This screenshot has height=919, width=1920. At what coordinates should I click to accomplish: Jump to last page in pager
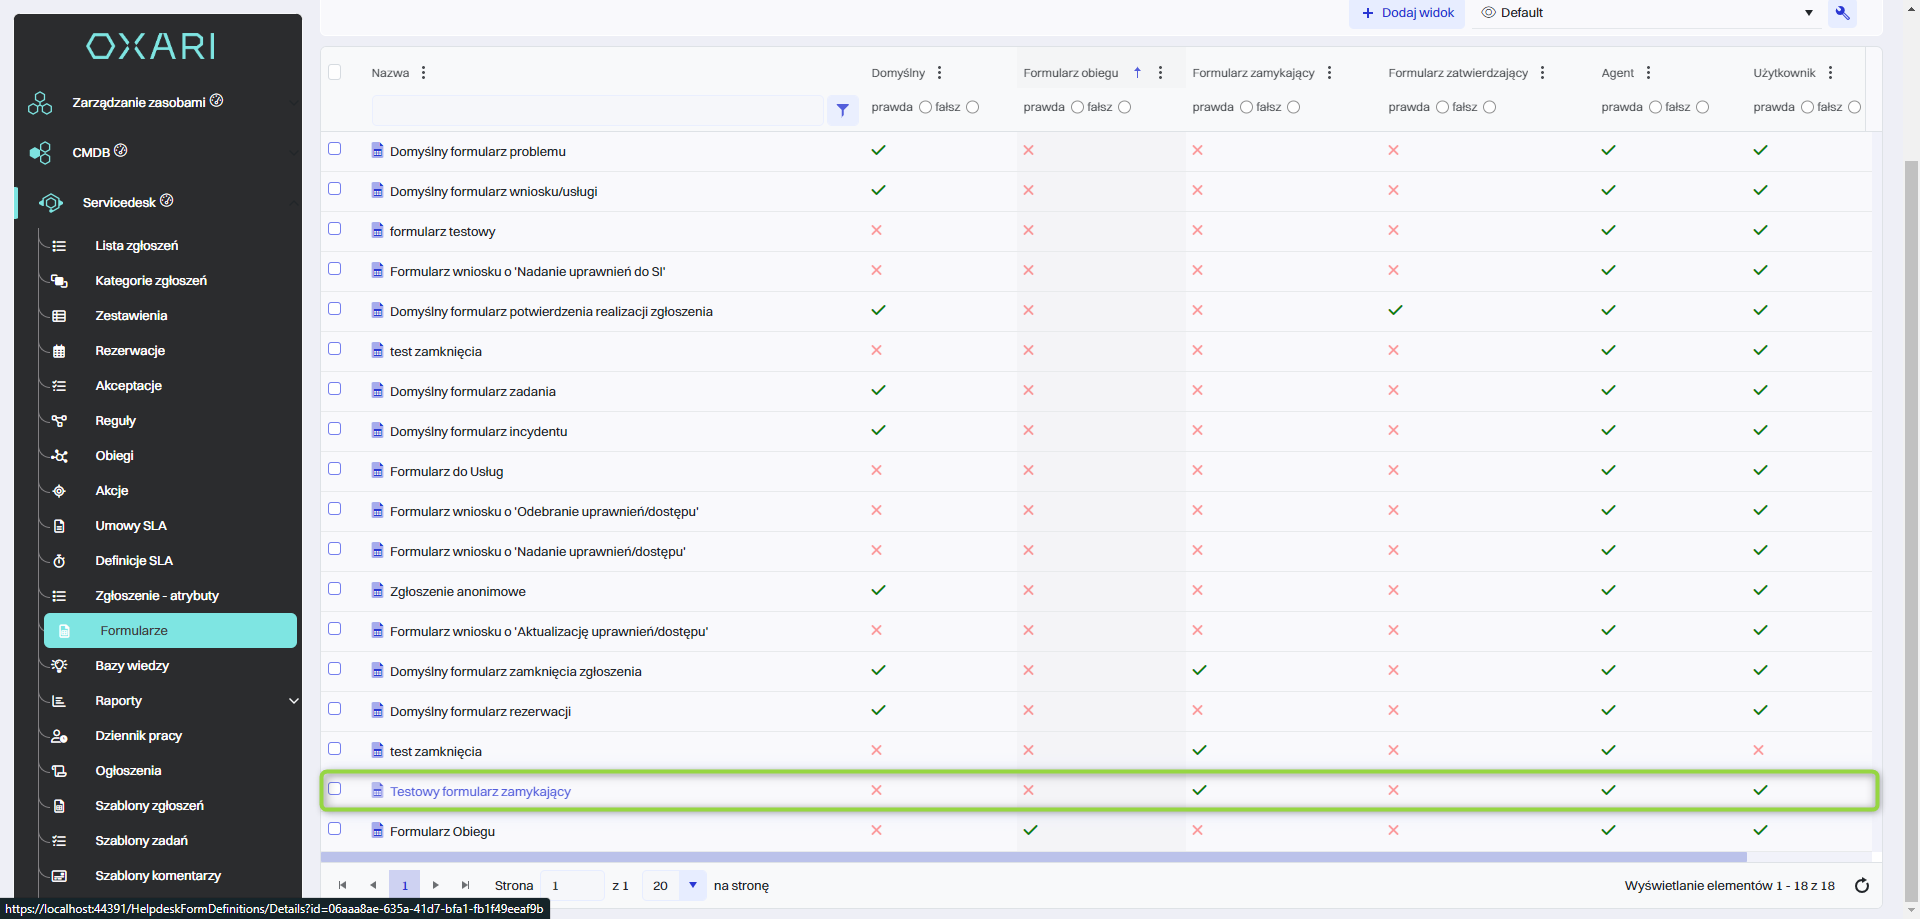[x=465, y=885]
